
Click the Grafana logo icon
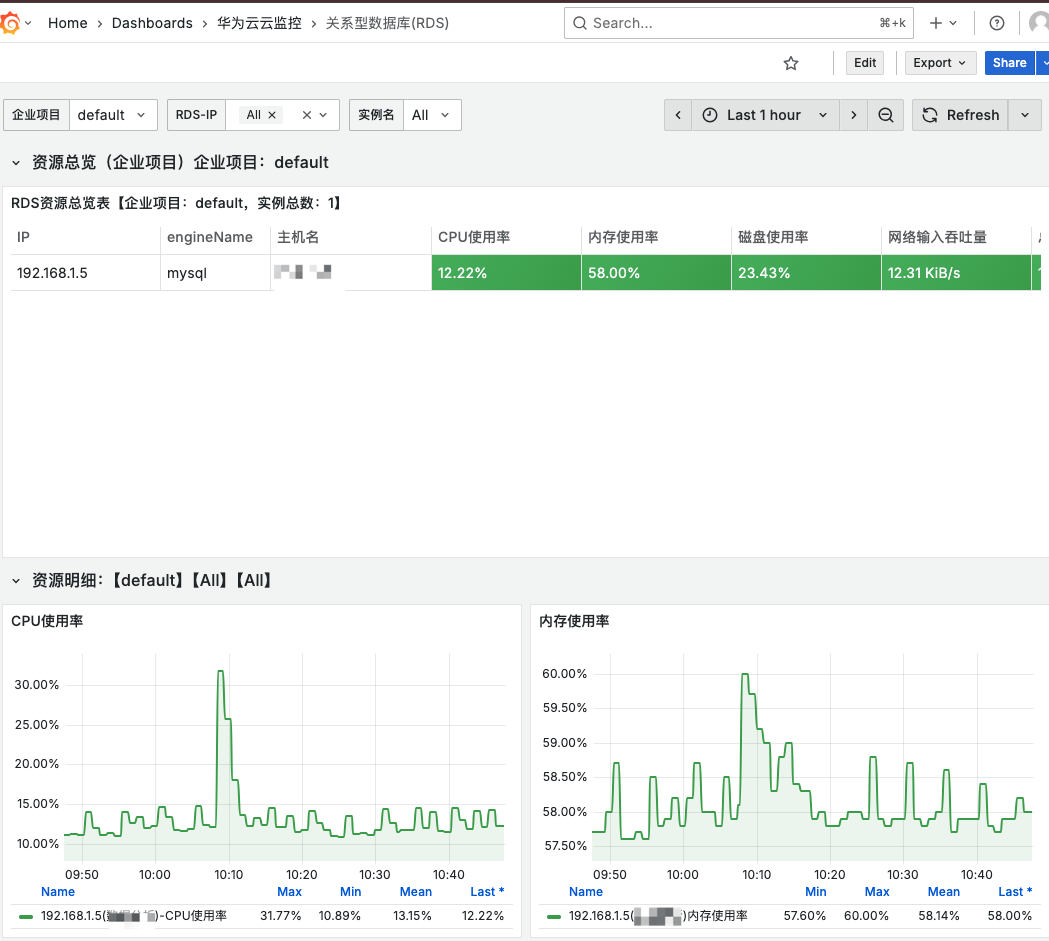pyautogui.click(x=11, y=23)
